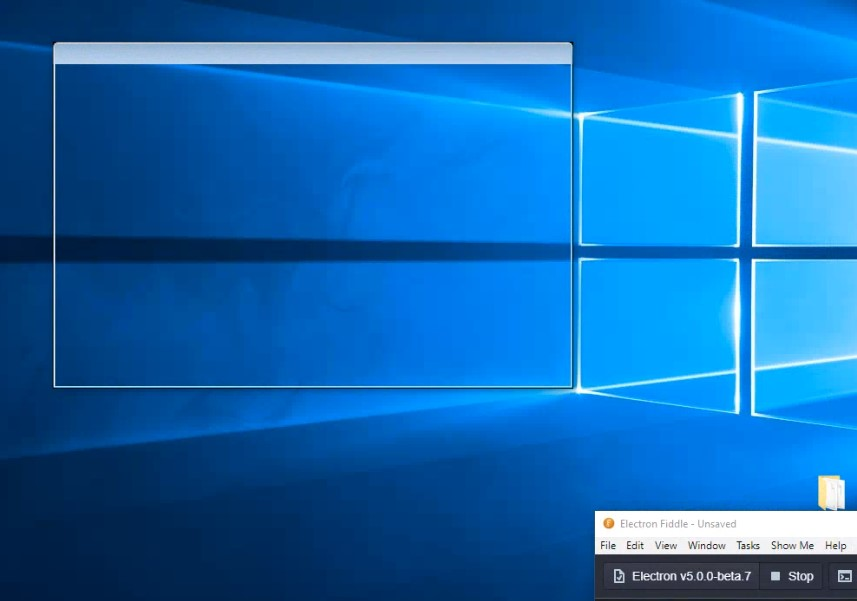The image size is (857, 601).
Task: Click the orange Electron Fiddle app icon
Action: [608, 523]
